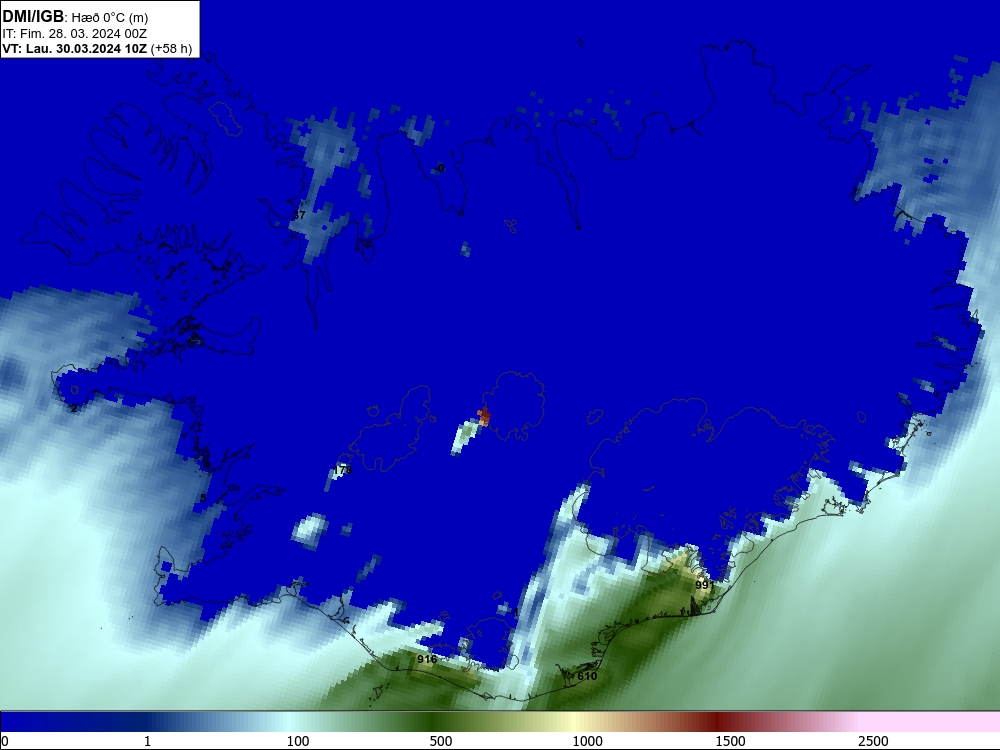Click the 1500 label on the color scale
The image size is (1000, 750).
point(730,741)
